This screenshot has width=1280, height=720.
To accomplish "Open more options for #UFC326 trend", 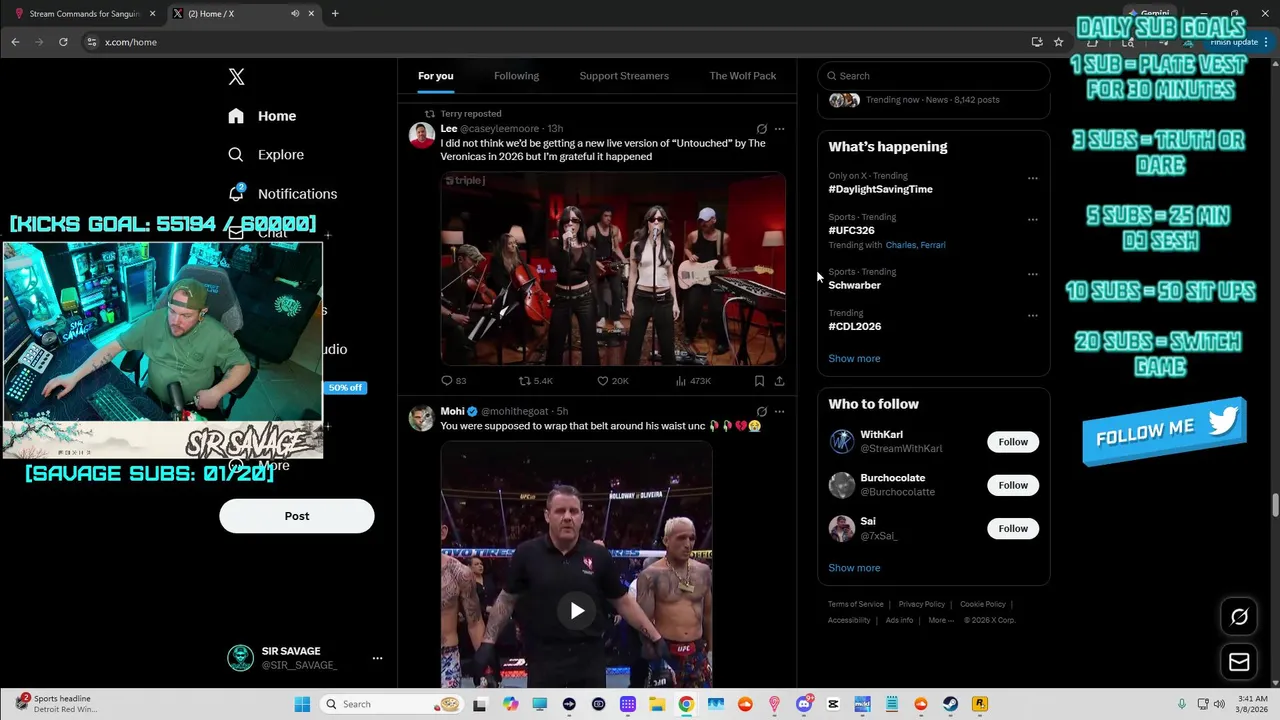I will click(x=1033, y=220).
